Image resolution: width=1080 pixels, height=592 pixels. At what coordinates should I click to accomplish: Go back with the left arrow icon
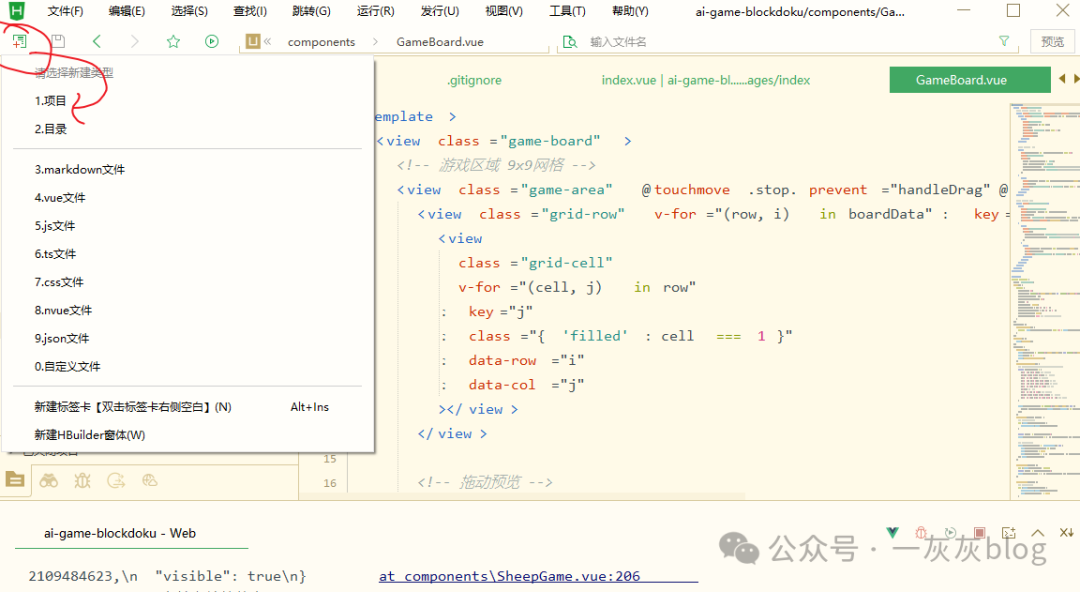97,42
